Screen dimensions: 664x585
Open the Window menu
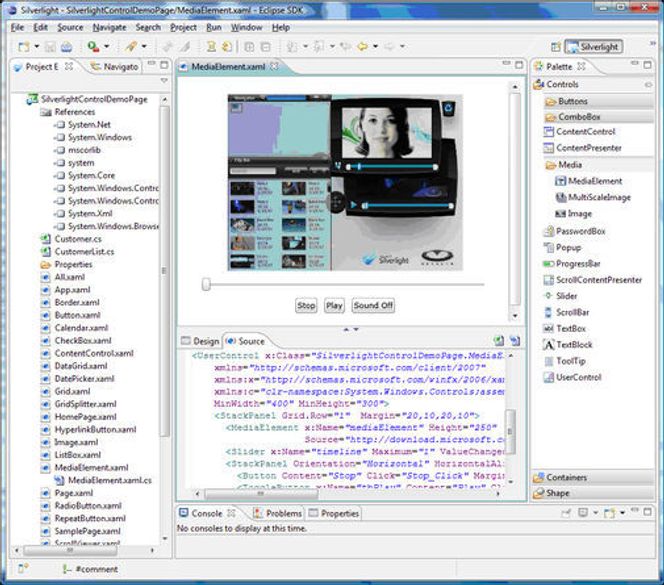point(246,28)
